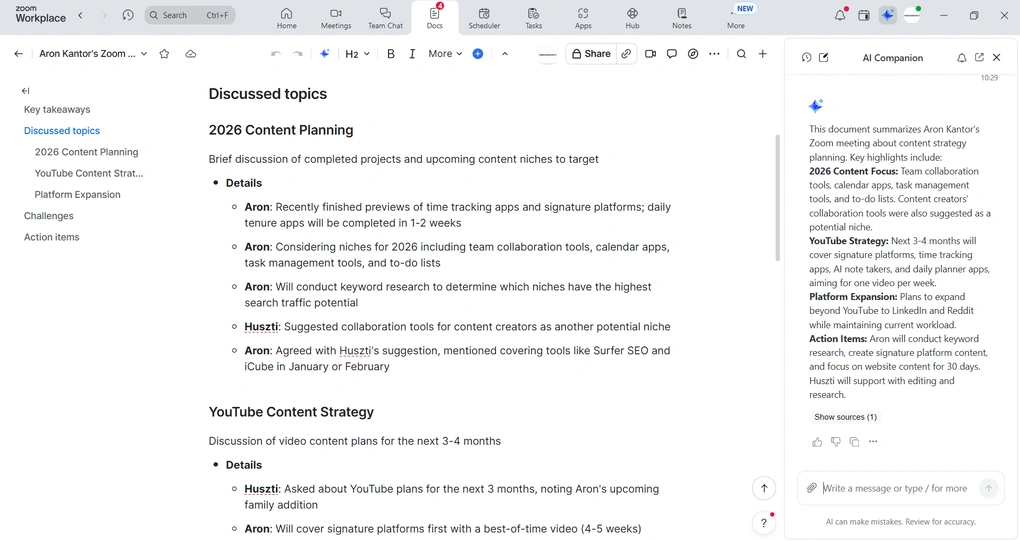Viewport: 1020px width, 541px height.
Task: Click the Share button
Action: click(x=591, y=54)
